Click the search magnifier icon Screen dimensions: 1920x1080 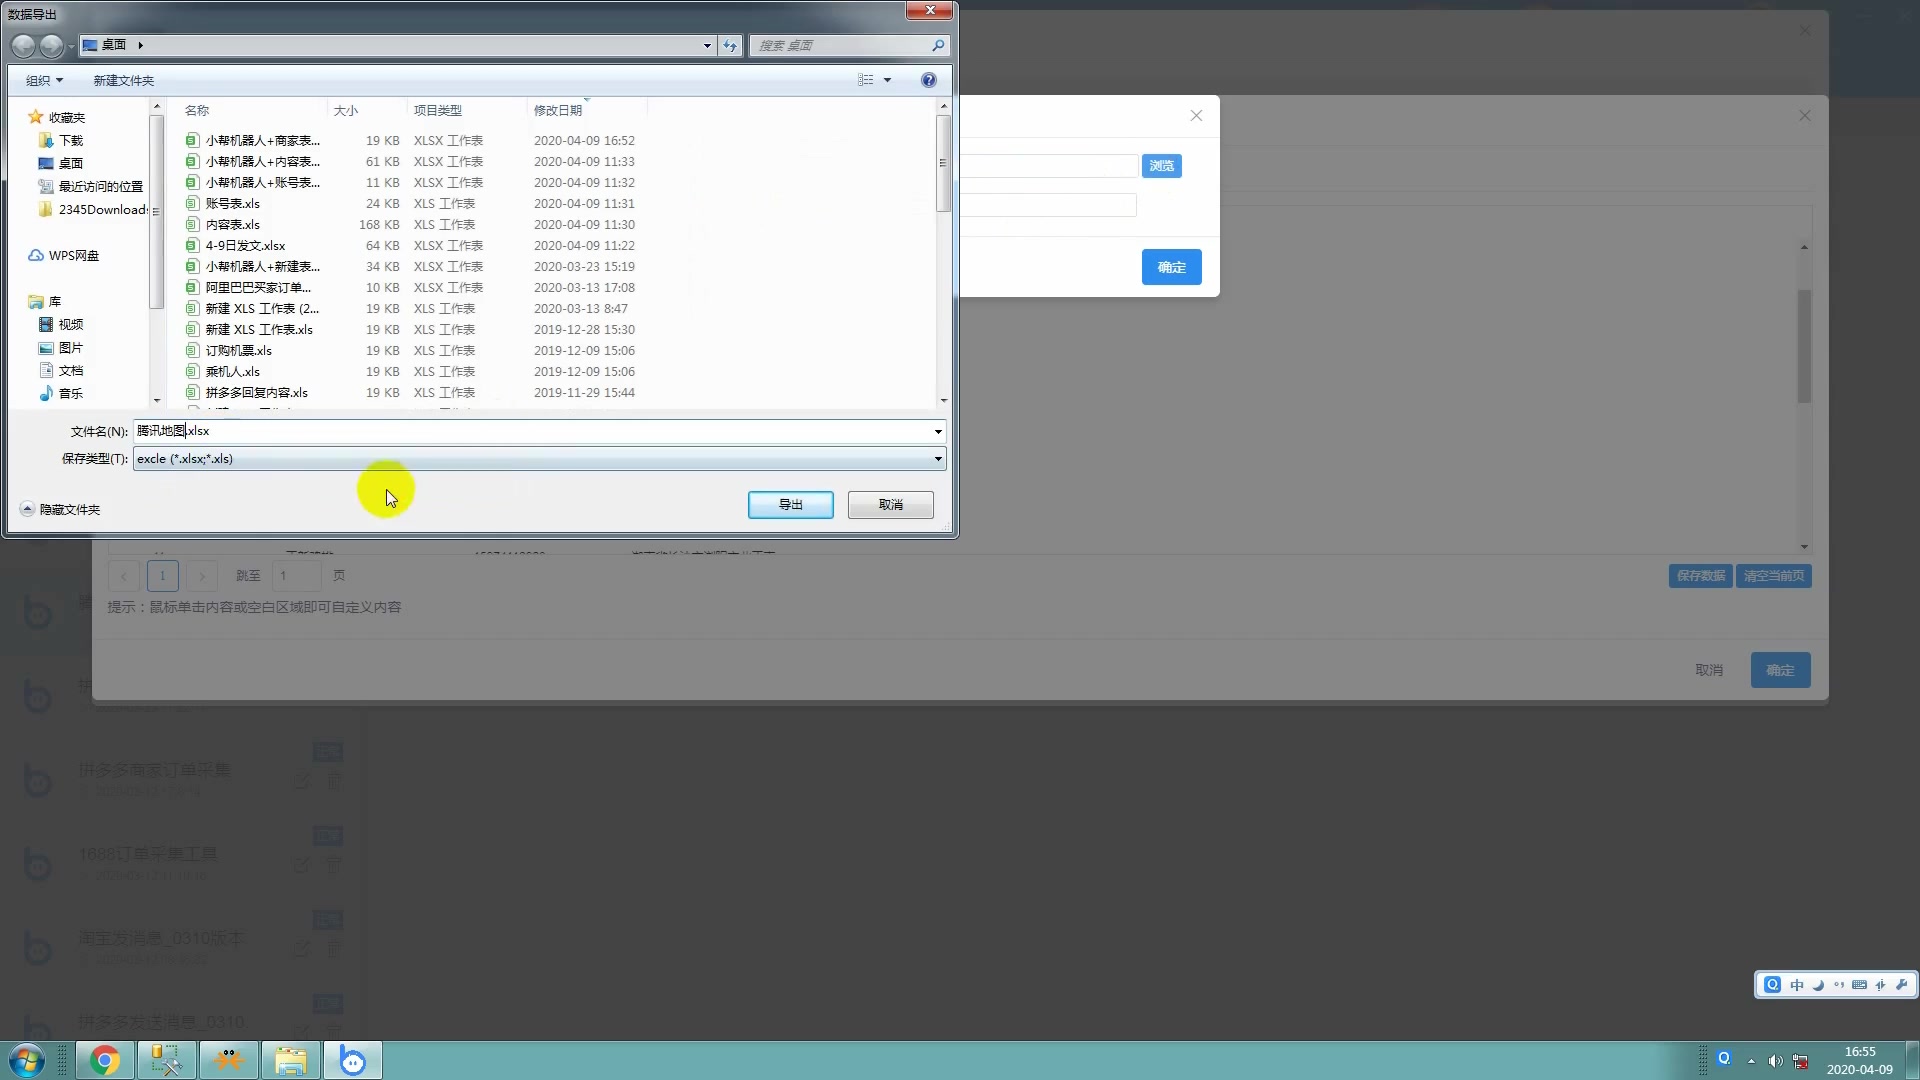[937, 45]
